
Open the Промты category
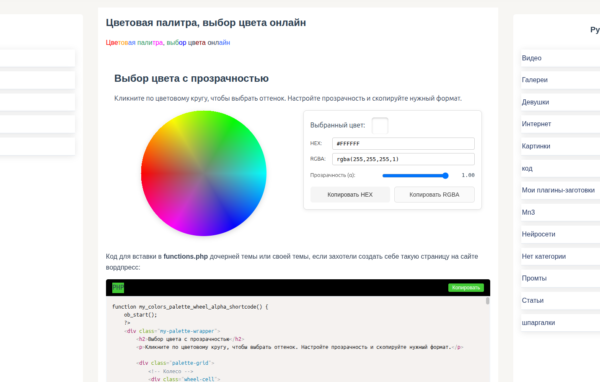(534, 278)
